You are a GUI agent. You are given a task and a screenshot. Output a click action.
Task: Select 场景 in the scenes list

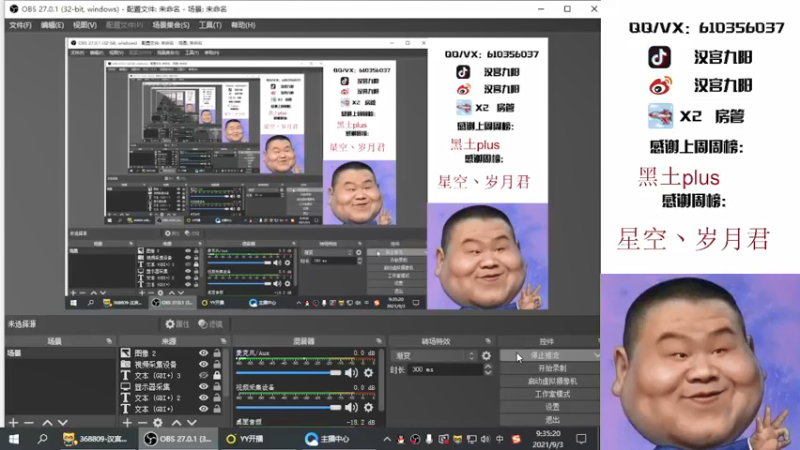click(x=60, y=353)
